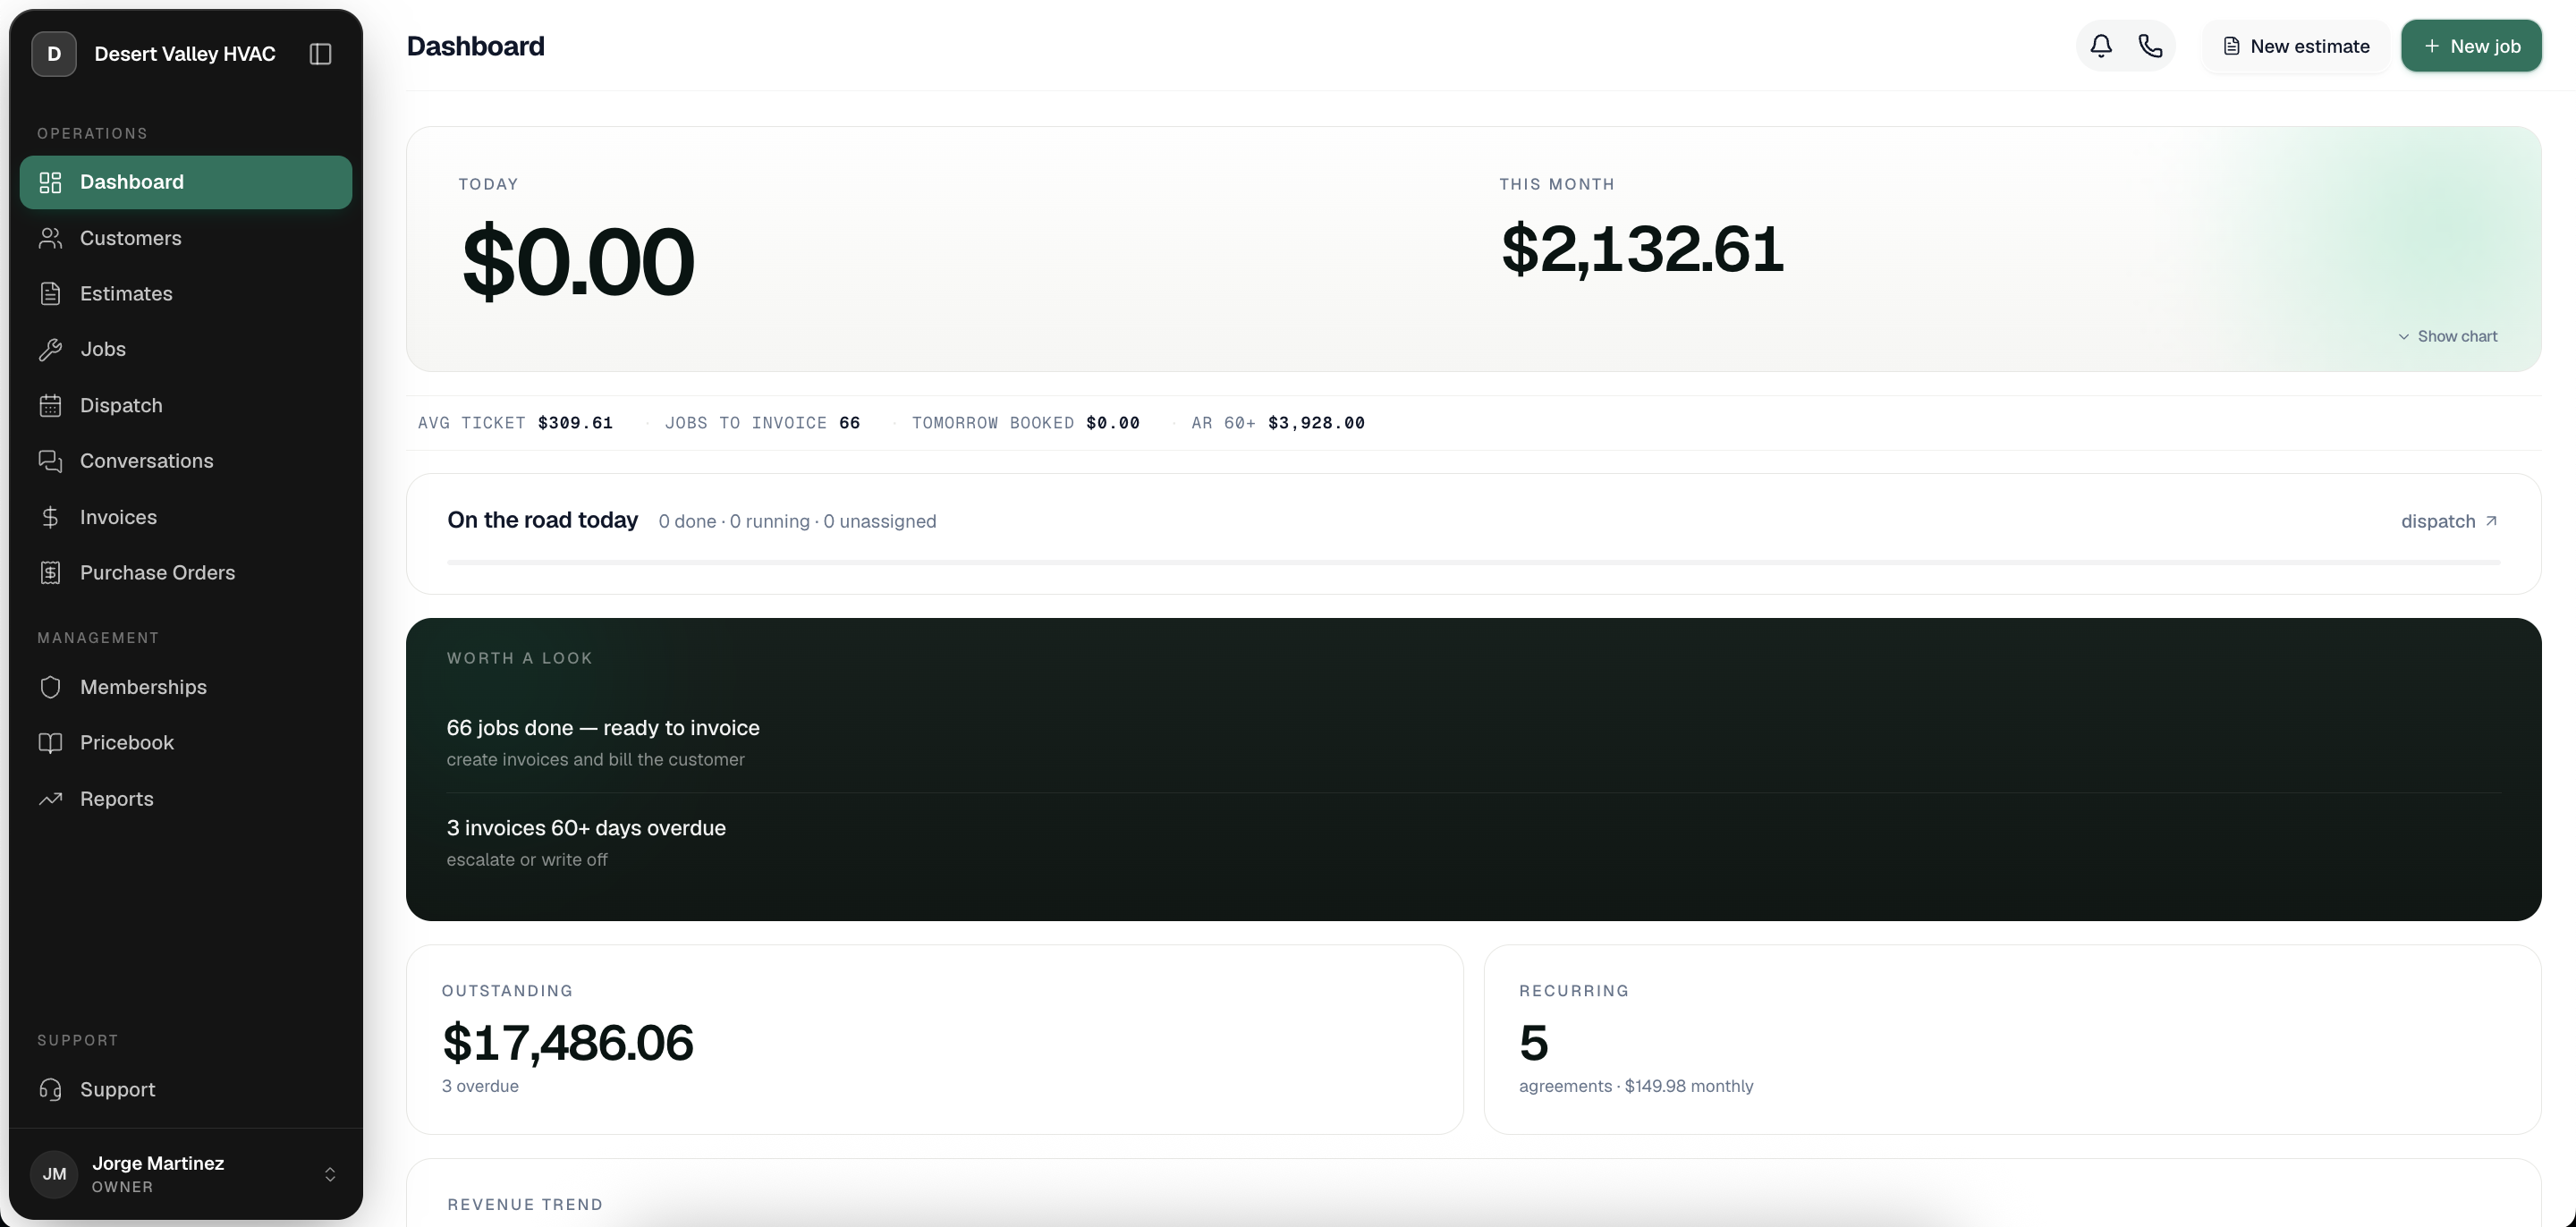Click the Recurring agreements card
Viewport: 2576px width, 1227px height.
(2012, 1039)
